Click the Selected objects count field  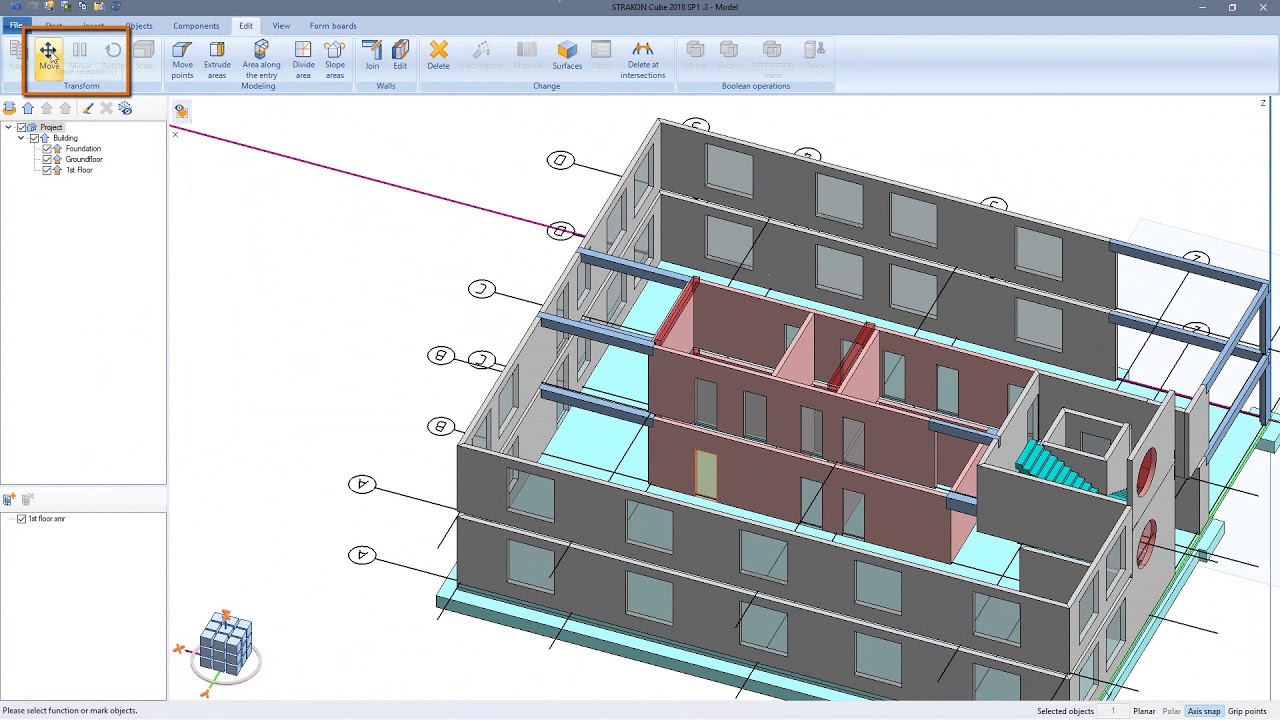click(x=1113, y=711)
